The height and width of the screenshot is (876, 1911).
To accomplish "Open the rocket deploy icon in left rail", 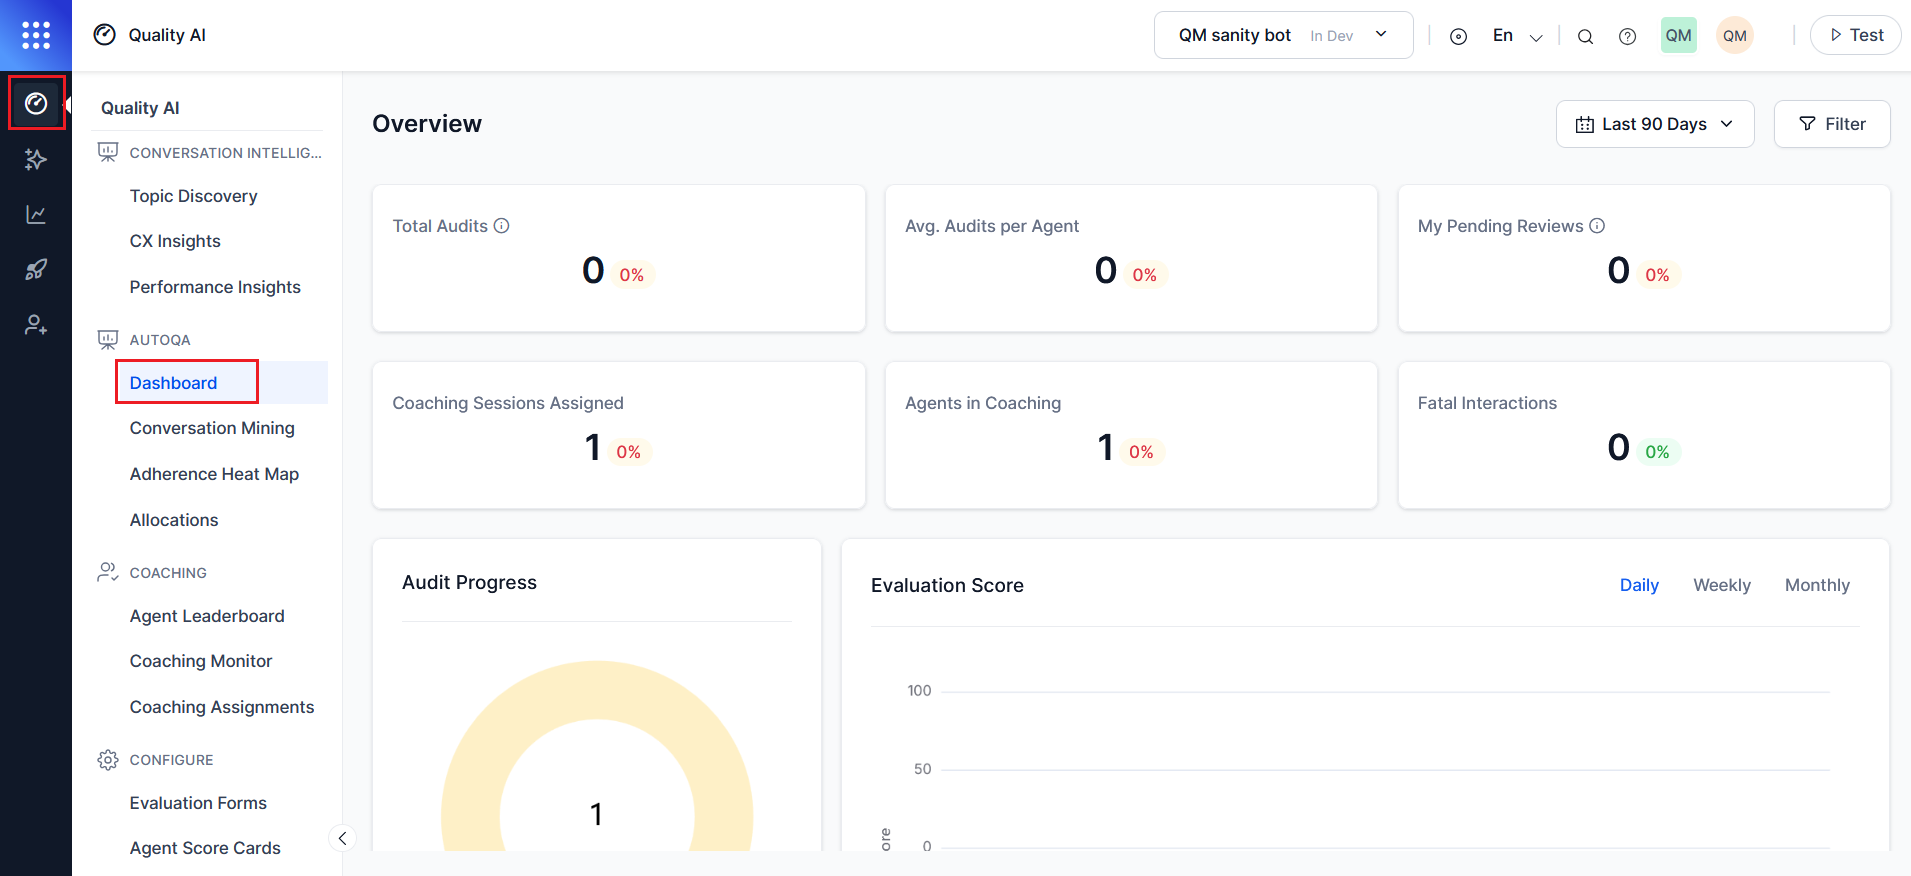I will coord(36,269).
